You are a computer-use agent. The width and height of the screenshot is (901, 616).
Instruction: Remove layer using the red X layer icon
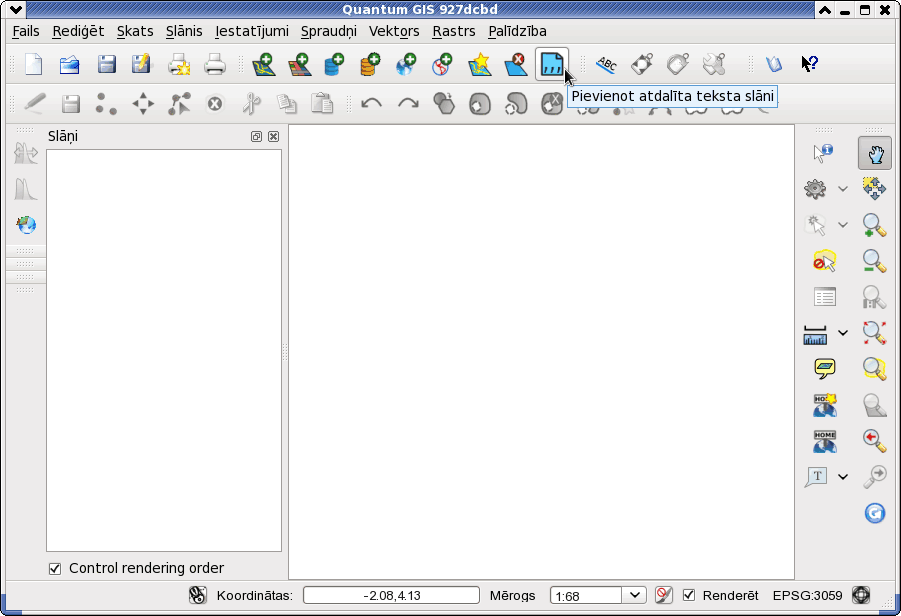(x=515, y=64)
